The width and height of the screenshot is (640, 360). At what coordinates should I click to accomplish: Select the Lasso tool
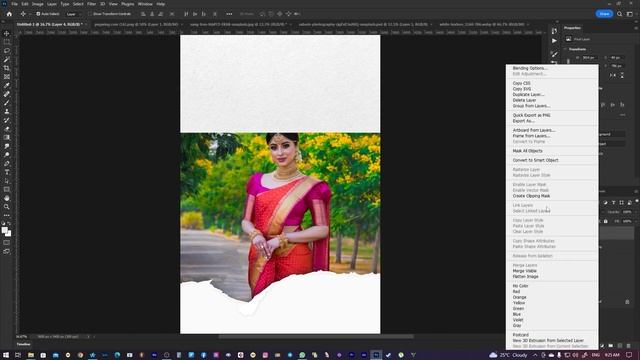tap(7, 51)
